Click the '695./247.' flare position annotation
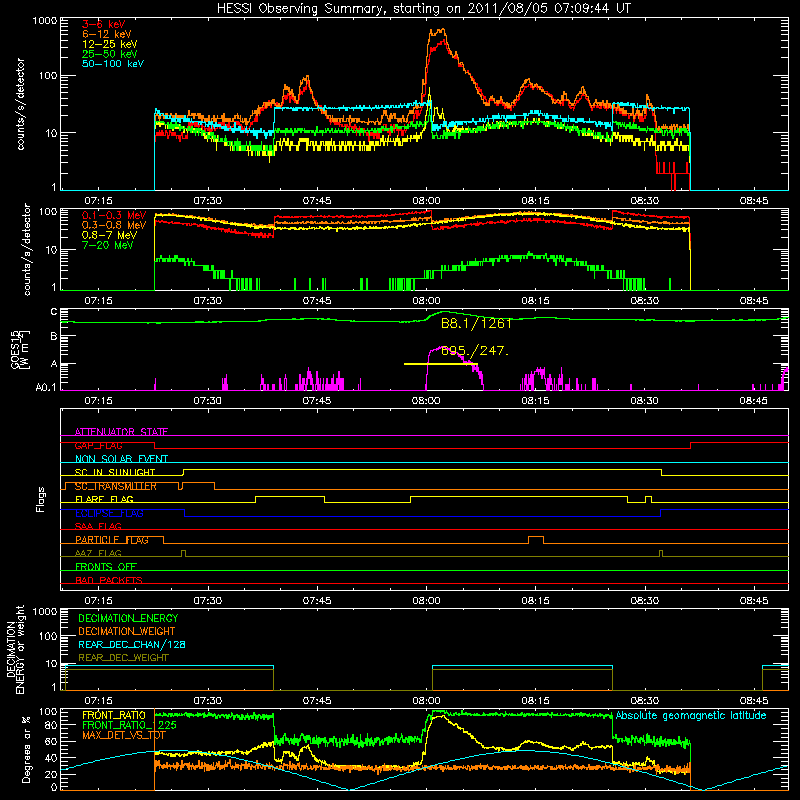Screen dimensions: 800x800 tap(474, 351)
